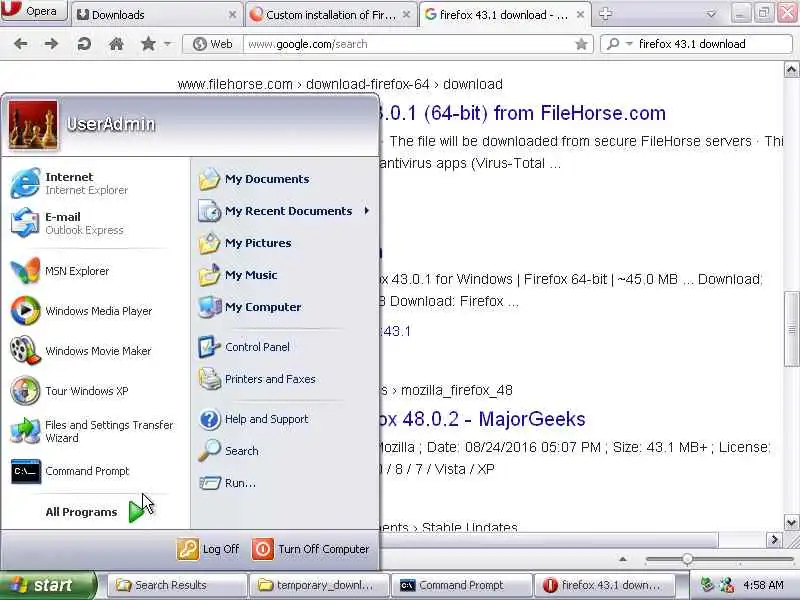Click the firefox 43.1 download search field
Viewport: 800px width, 600px height.
coord(713,44)
